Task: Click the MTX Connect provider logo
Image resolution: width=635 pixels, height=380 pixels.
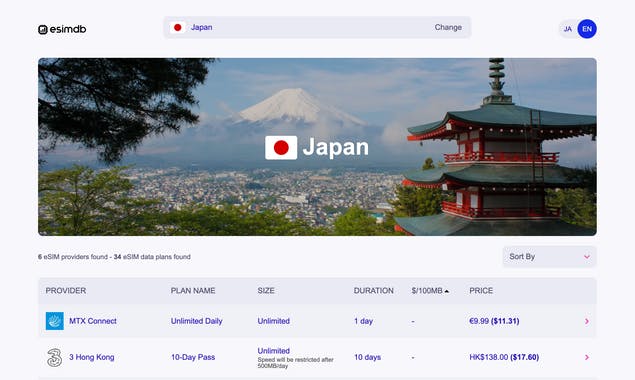Action: point(55,321)
